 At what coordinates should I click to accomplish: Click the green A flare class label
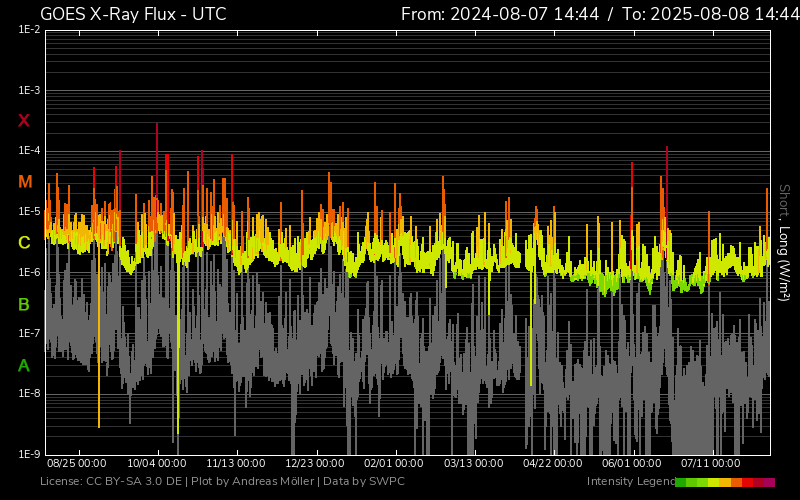[x=24, y=365]
